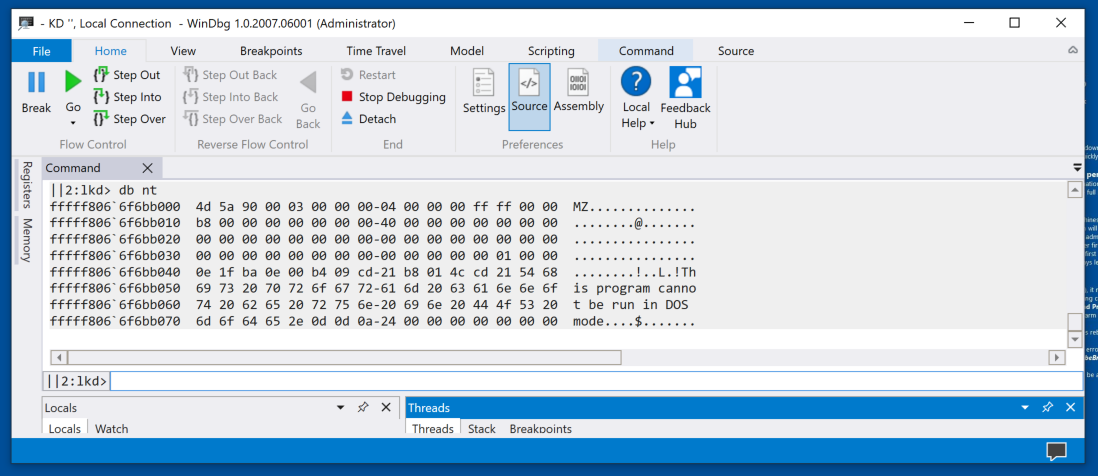This screenshot has width=1098, height=476.
Task: Click Step Out
Action: [128, 75]
